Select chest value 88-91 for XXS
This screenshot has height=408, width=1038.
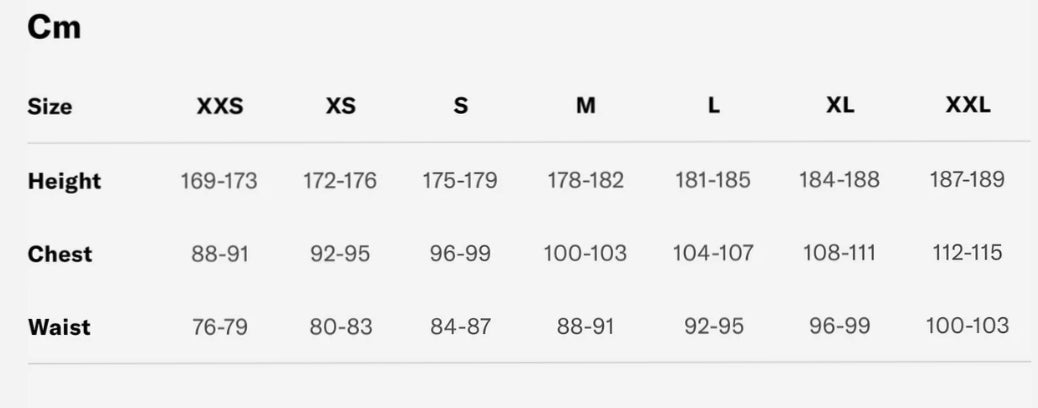(x=219, y=254)
